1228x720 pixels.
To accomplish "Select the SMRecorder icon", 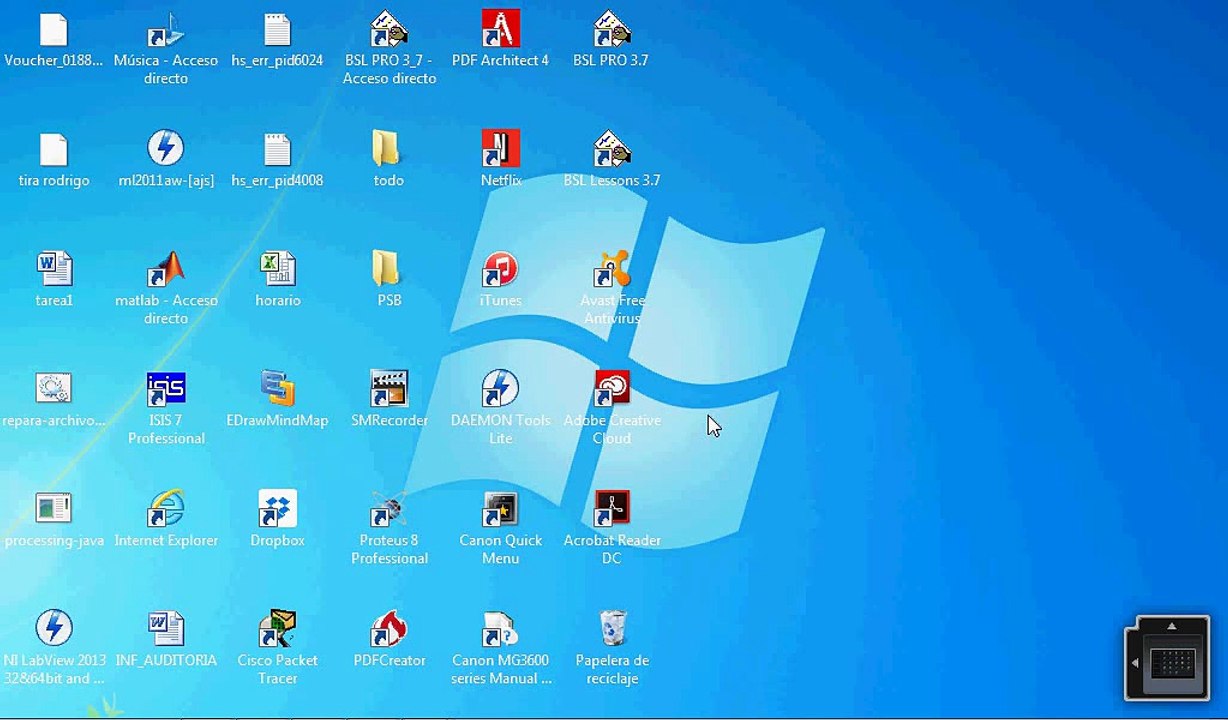I will (x=389, y=388).
